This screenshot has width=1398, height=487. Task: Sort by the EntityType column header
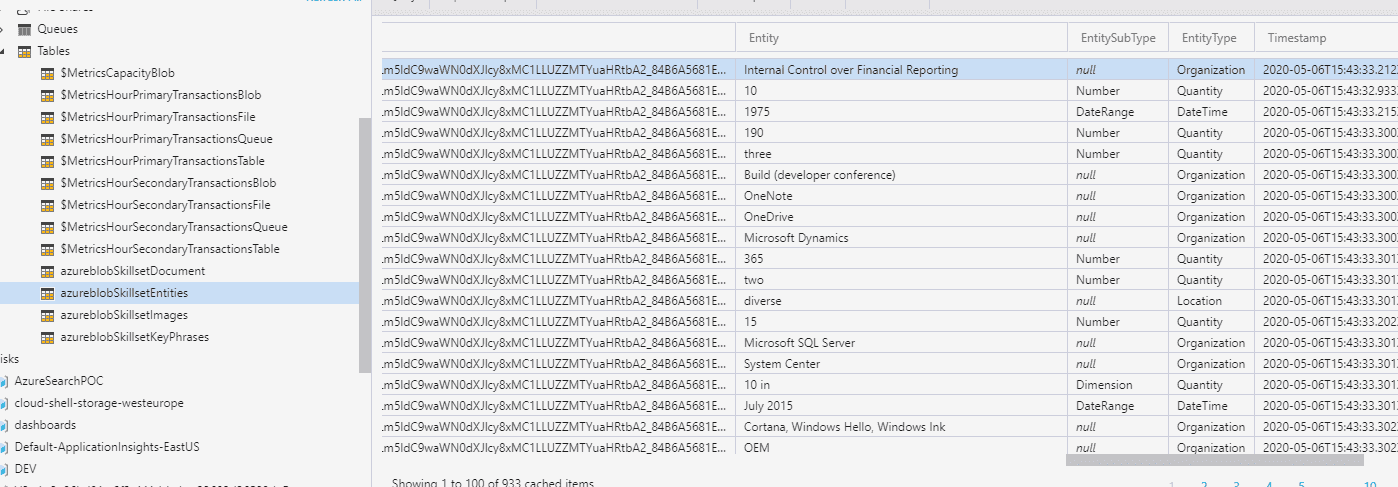tap(1209, 38)
